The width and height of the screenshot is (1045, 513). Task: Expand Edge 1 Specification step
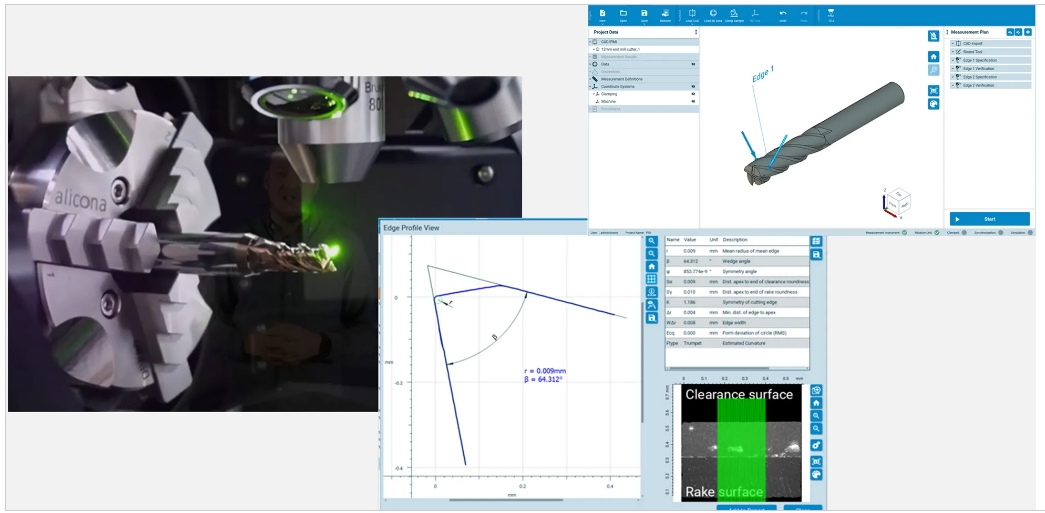pyautogui.click(x=952, y=60)
